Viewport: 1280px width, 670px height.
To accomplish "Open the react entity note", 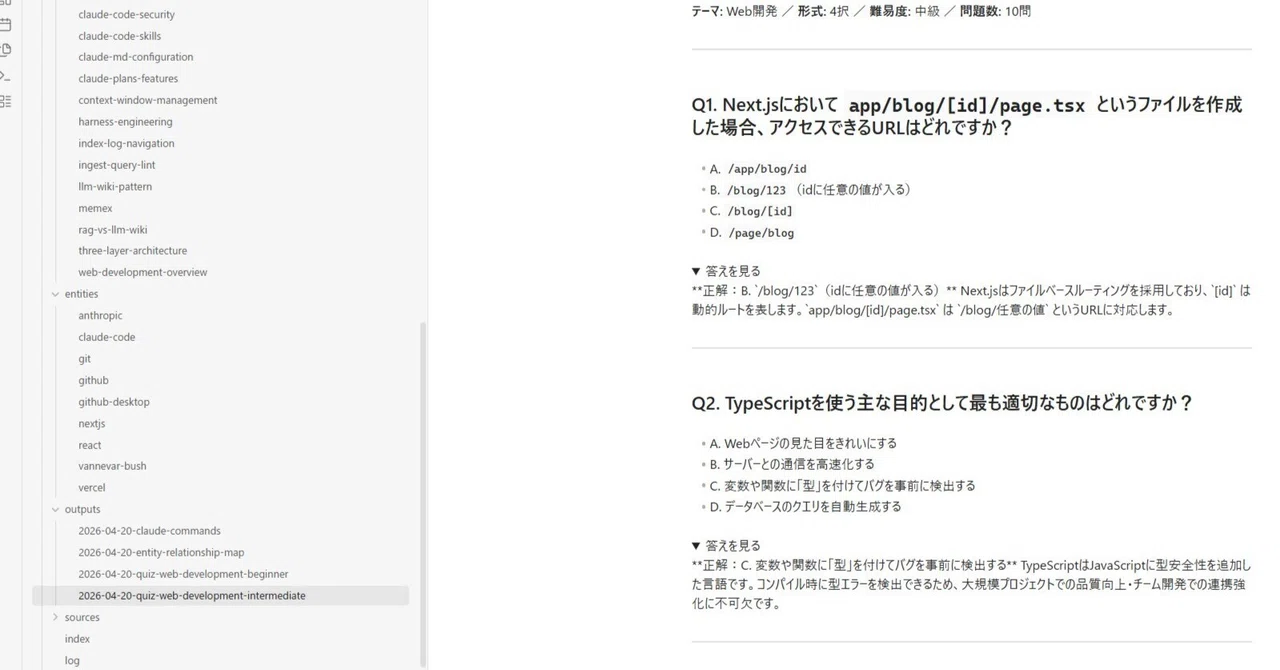I will point(90,445).
